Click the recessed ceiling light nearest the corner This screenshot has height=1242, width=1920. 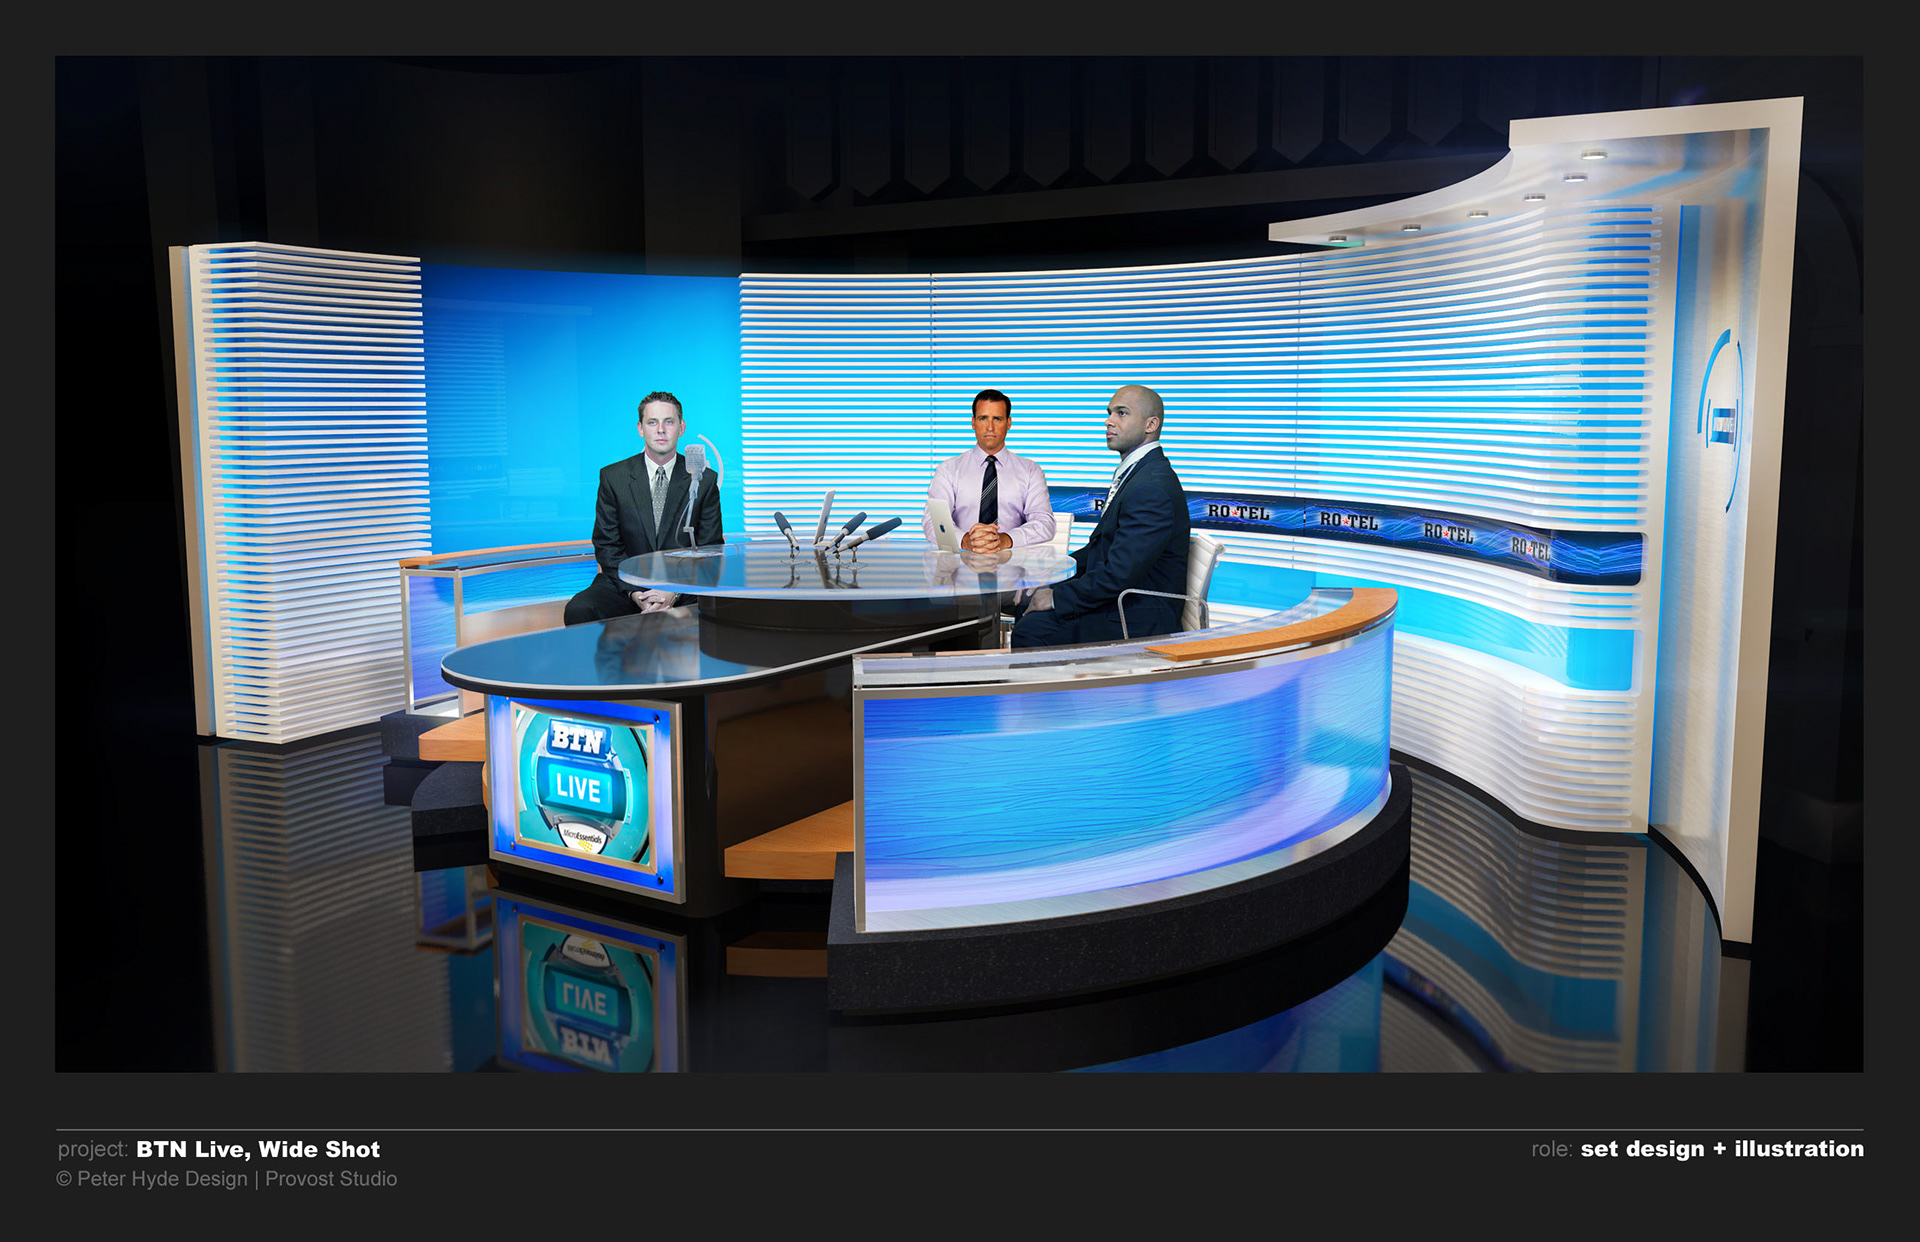[x=1593, y=155]
